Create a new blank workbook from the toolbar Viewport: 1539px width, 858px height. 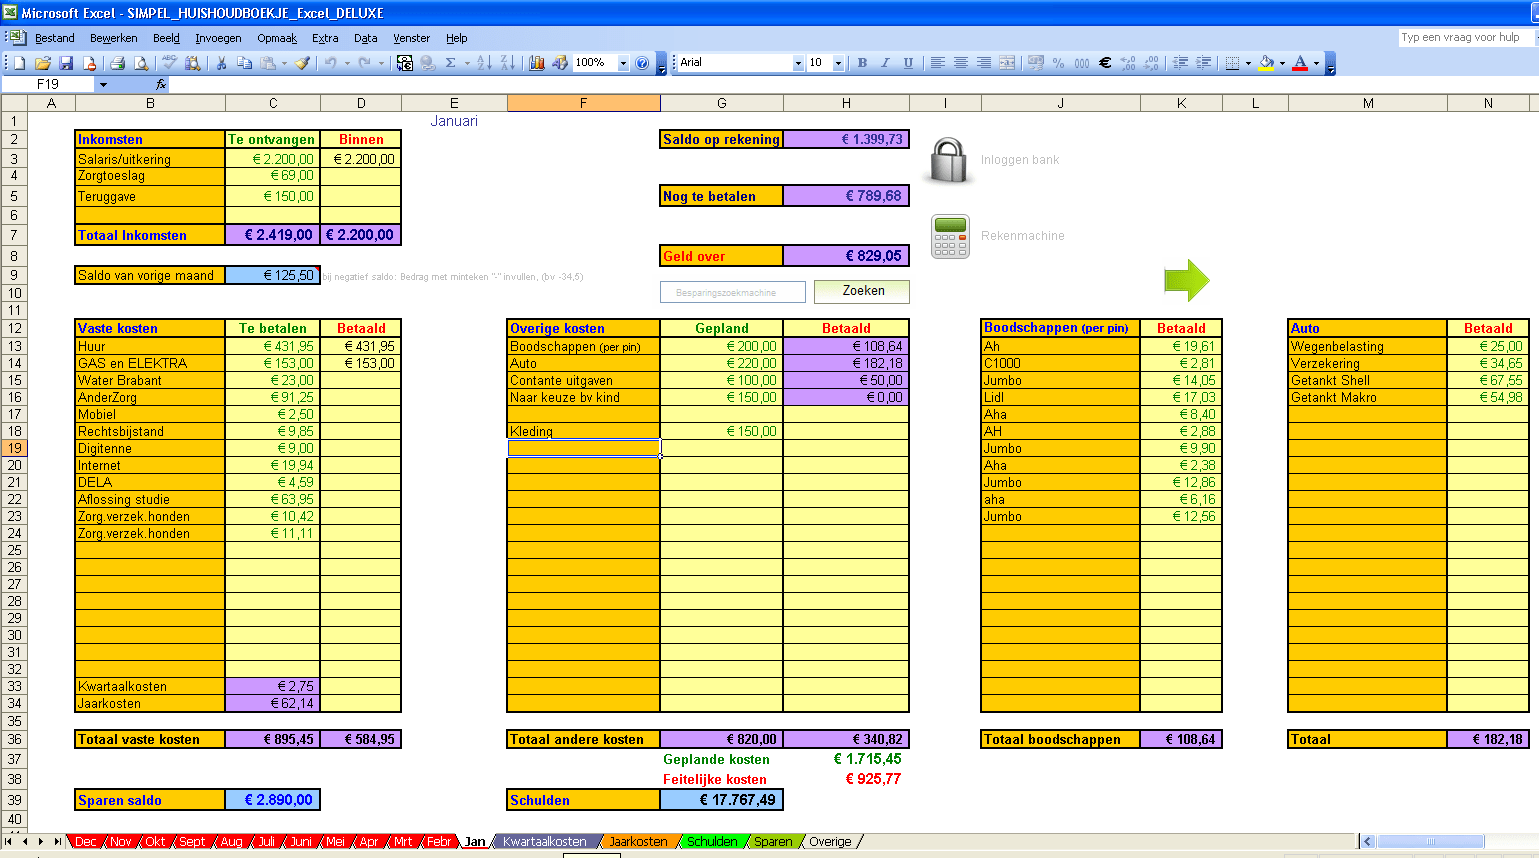click(x=20, y=63)
